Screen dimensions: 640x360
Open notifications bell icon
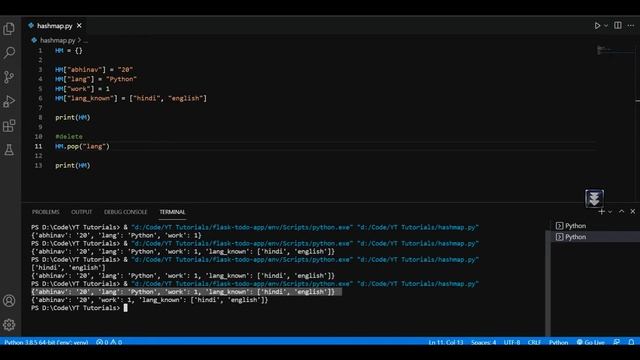631,342
